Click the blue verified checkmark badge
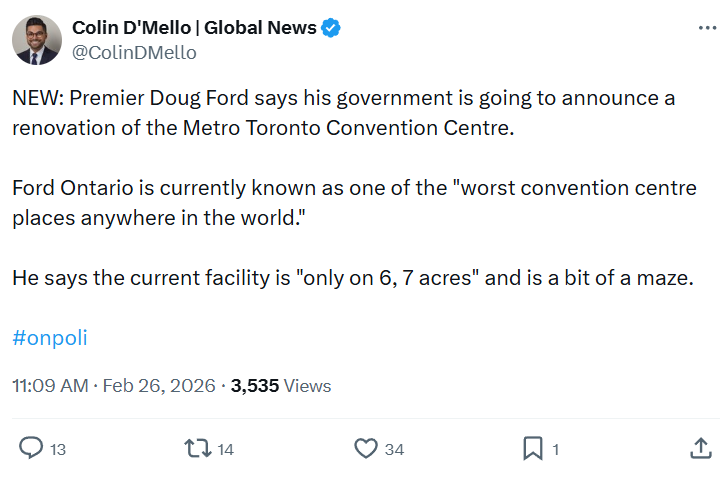Image resolution: width=727 pixels, height=477 pixels. point(331,28)
